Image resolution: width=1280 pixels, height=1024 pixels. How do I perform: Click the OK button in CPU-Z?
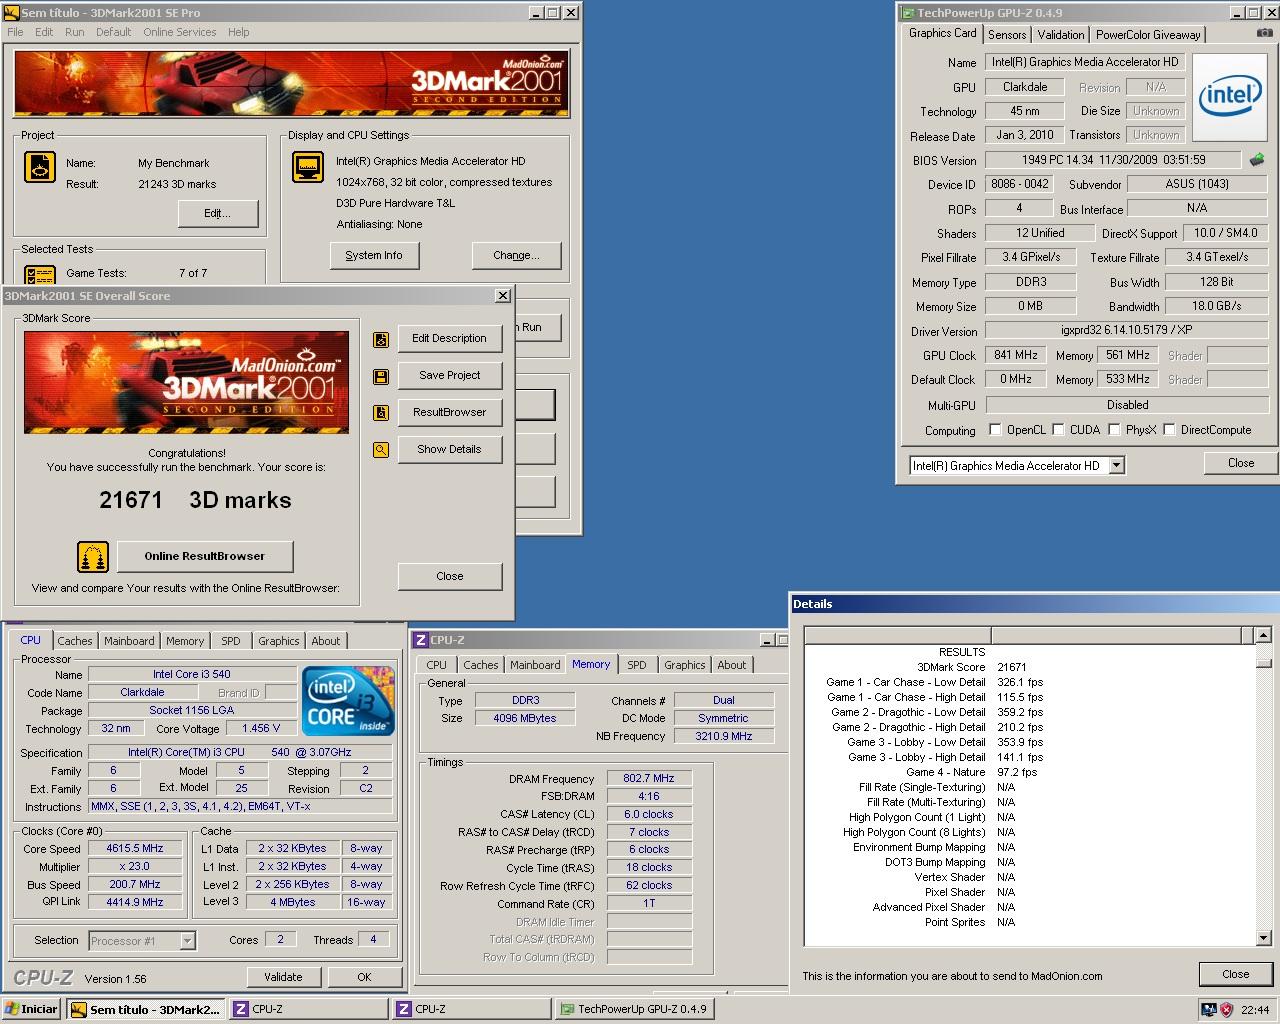pos(364,977)
